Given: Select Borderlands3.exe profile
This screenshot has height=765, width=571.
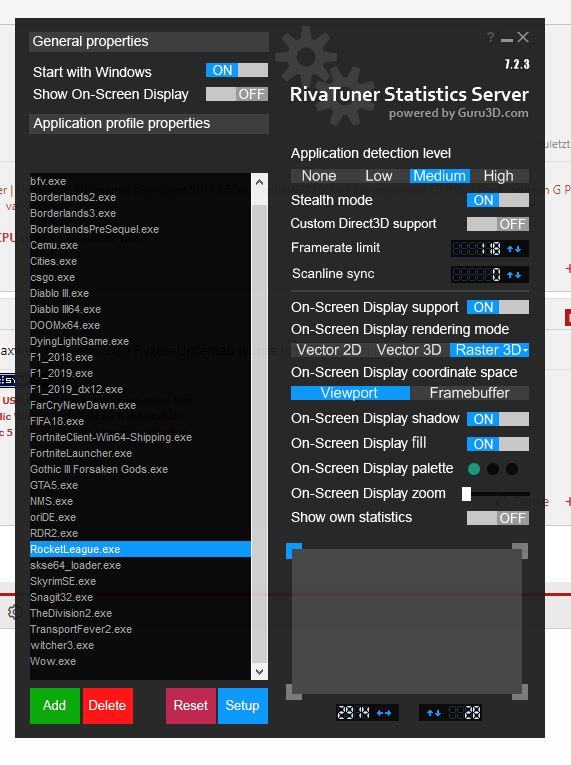Looking at the screenshot, I should pos(141,213).
